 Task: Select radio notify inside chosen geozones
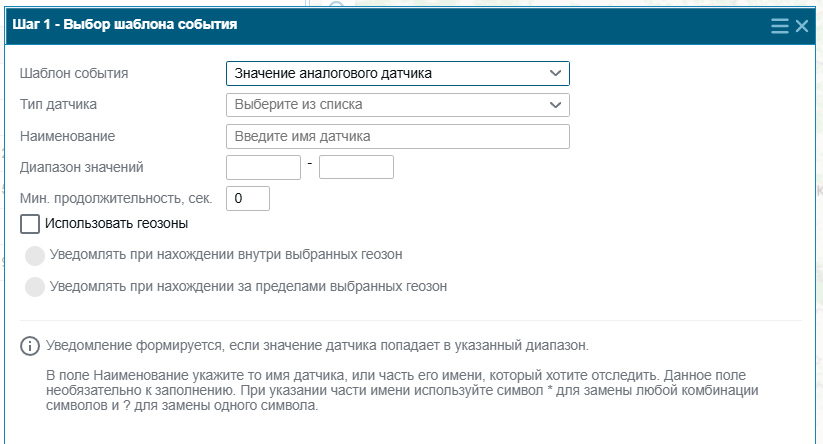[x=35, y=256]
